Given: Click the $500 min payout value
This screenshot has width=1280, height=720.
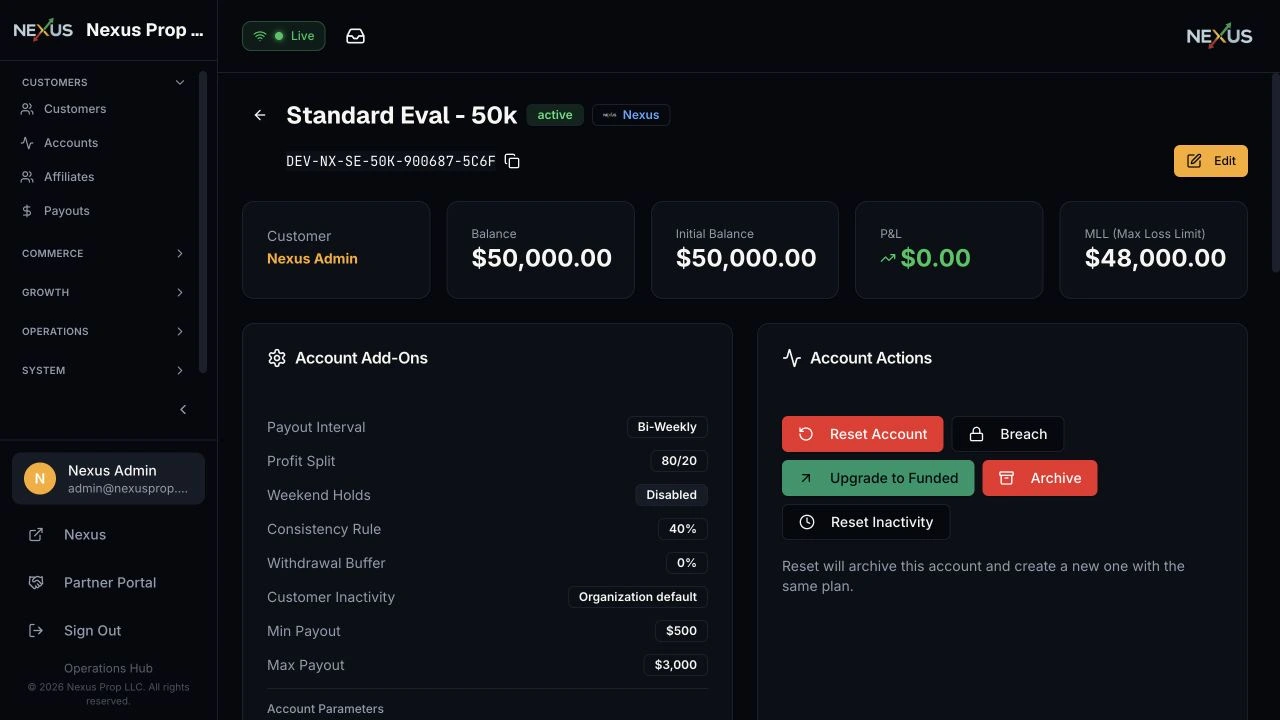Looking at the screenshot, I should point(681,631).
